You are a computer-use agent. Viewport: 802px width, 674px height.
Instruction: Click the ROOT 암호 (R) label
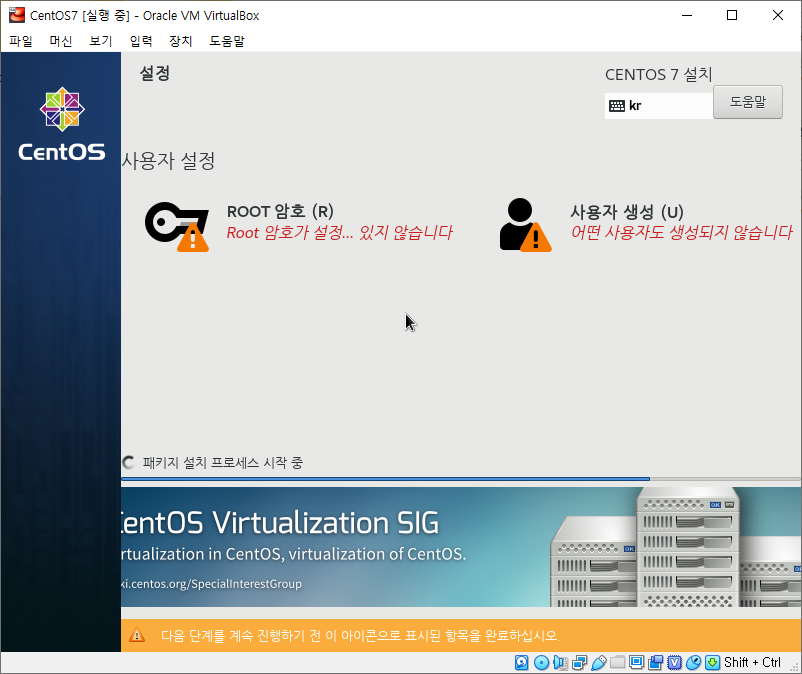click(x=280, y=211)
